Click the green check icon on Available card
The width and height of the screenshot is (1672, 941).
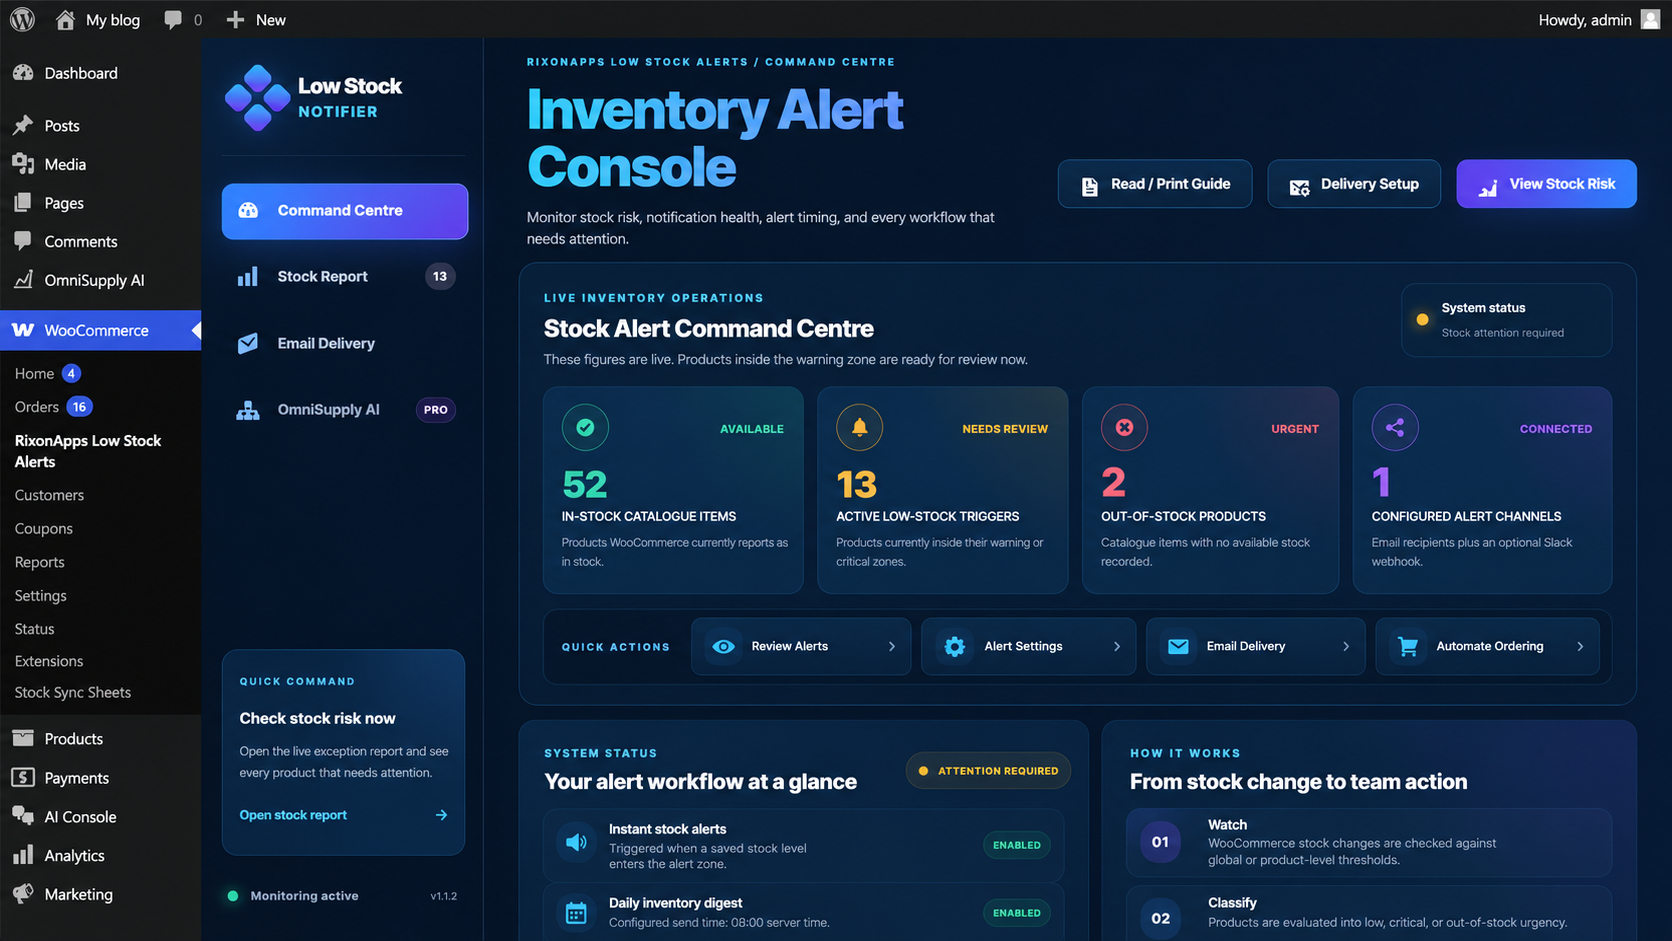pos(585,428)
